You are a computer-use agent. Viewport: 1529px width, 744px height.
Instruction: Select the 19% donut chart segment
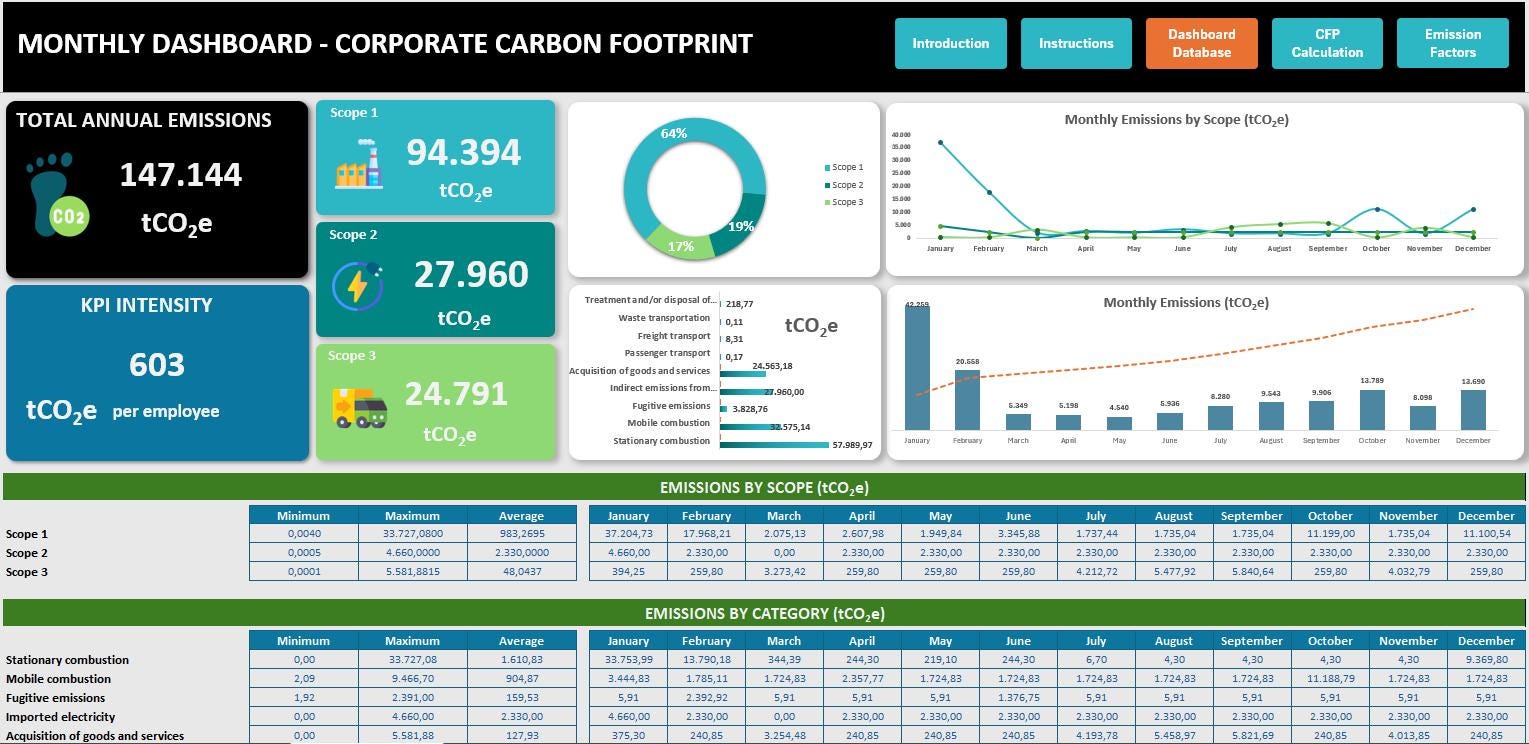(741, 225)
